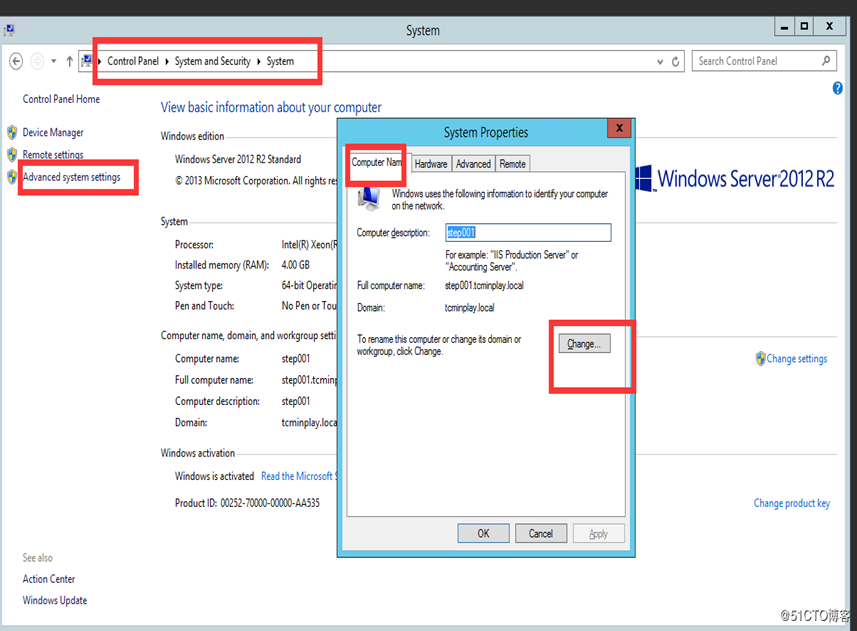Click Cancel in System Properties
This screenshot has height=631, width=857.
541,533
